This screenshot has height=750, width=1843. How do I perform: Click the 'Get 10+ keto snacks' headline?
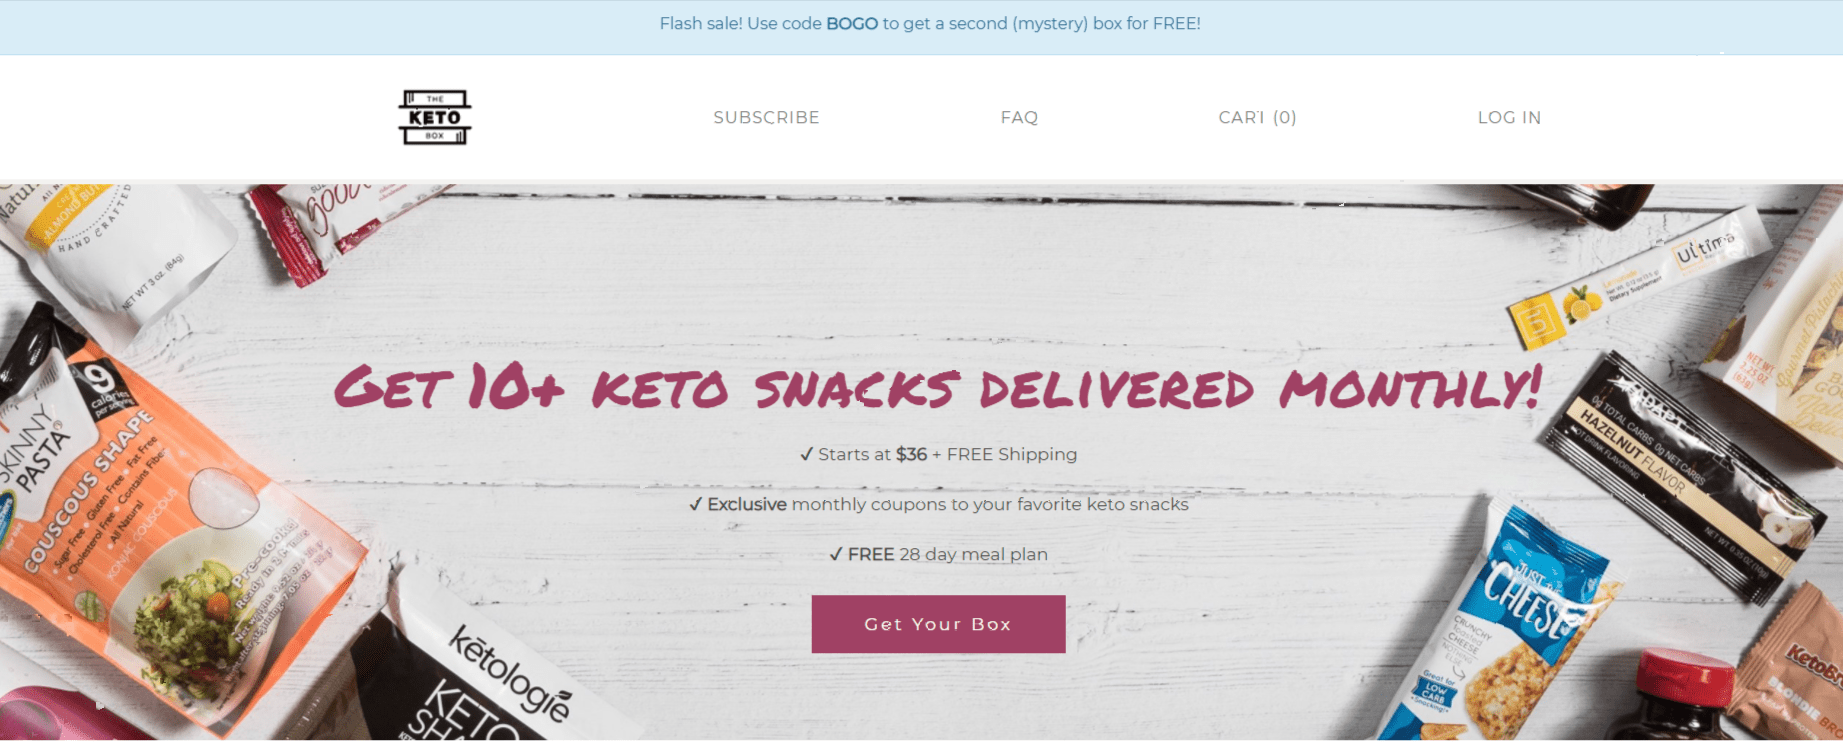pyautogui.click(x=937, y=388)
